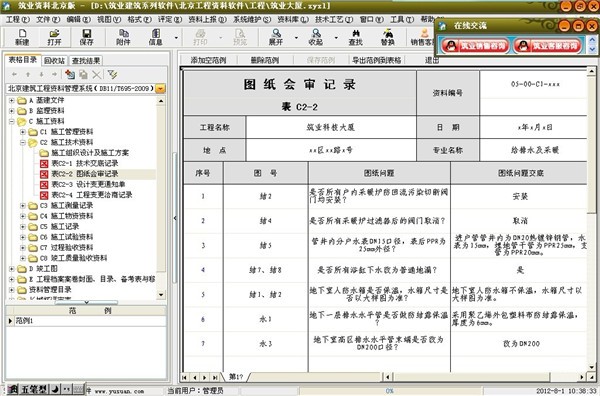Image resolution: width=600 pixels, height=396 pixels.
Task: Click the 导出范例到表格 button
Action: pyautogui.click(x=377, y=60)
